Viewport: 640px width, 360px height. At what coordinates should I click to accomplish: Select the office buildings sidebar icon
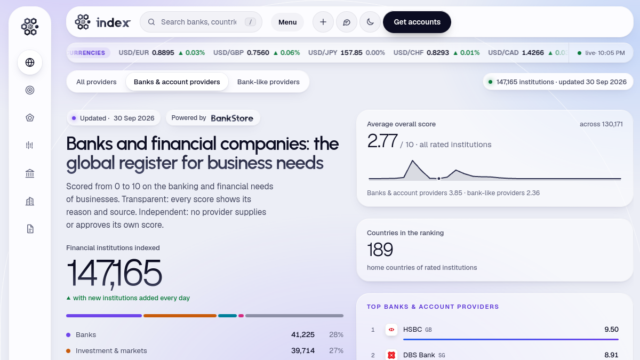tap(30, 201)
